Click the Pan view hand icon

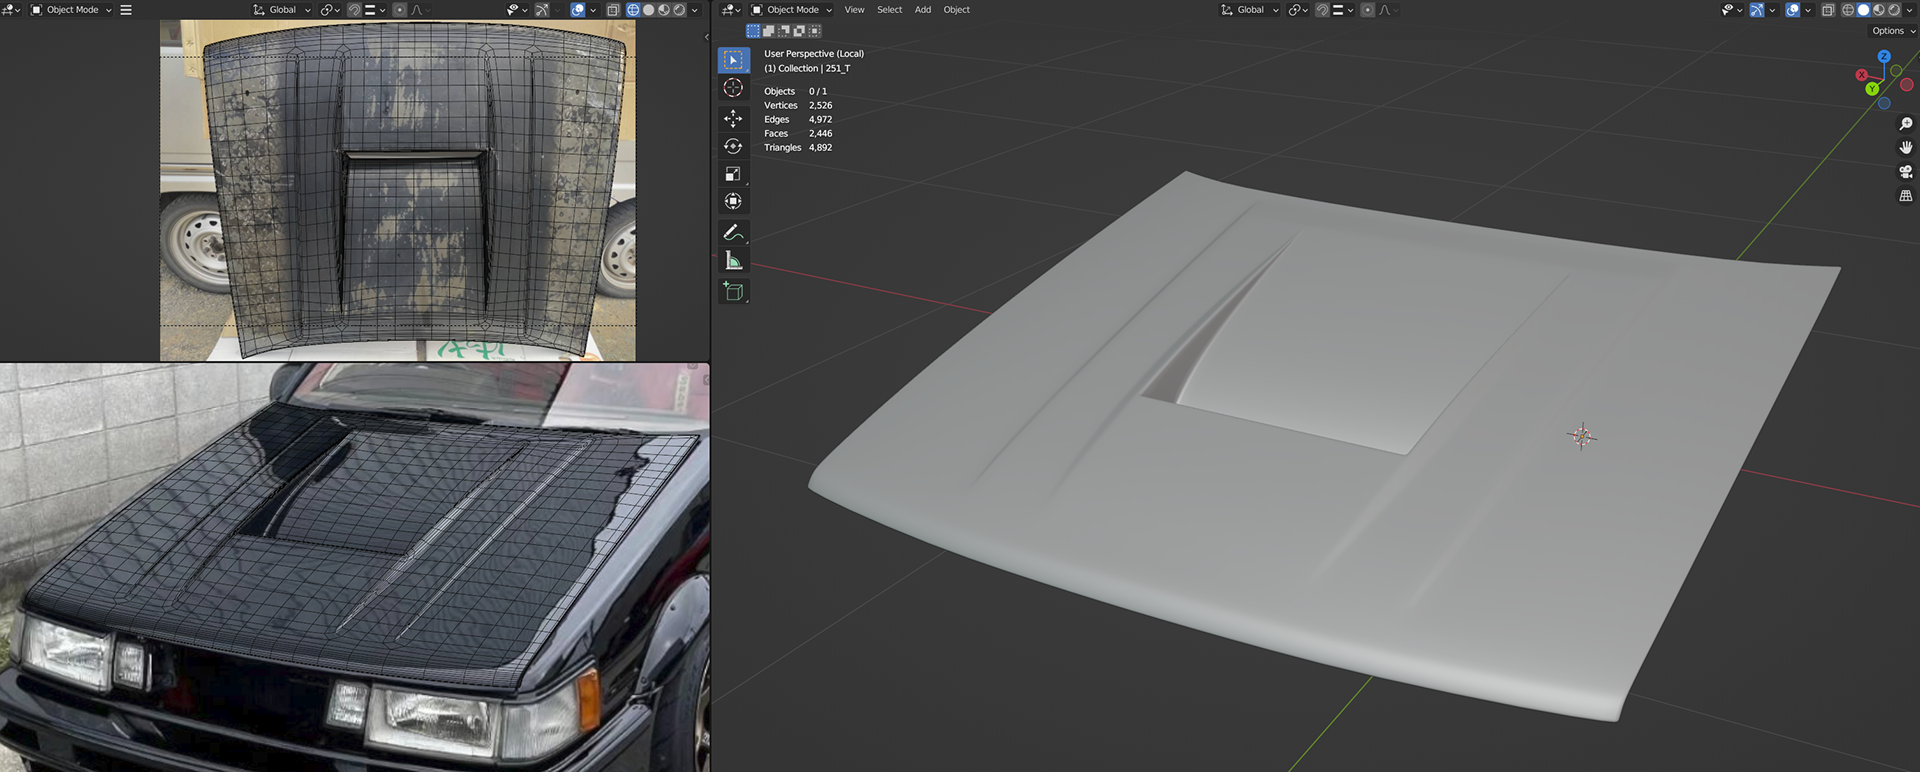[x=1906, y=148]
